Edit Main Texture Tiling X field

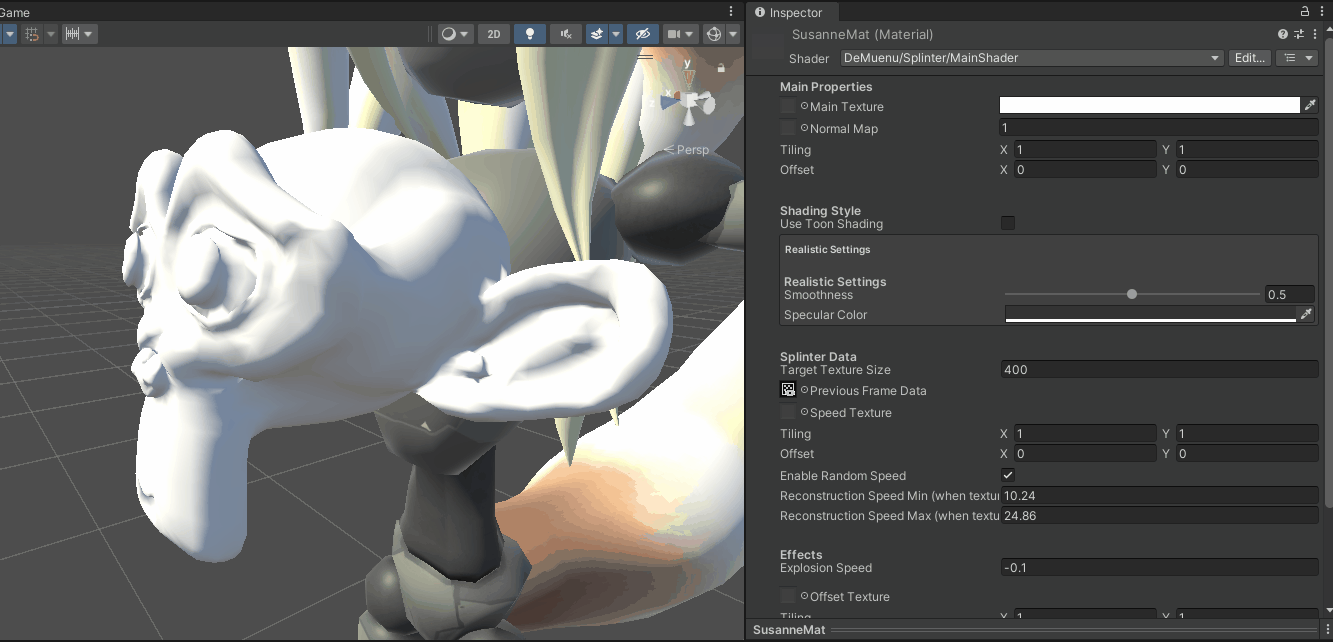1084,149
